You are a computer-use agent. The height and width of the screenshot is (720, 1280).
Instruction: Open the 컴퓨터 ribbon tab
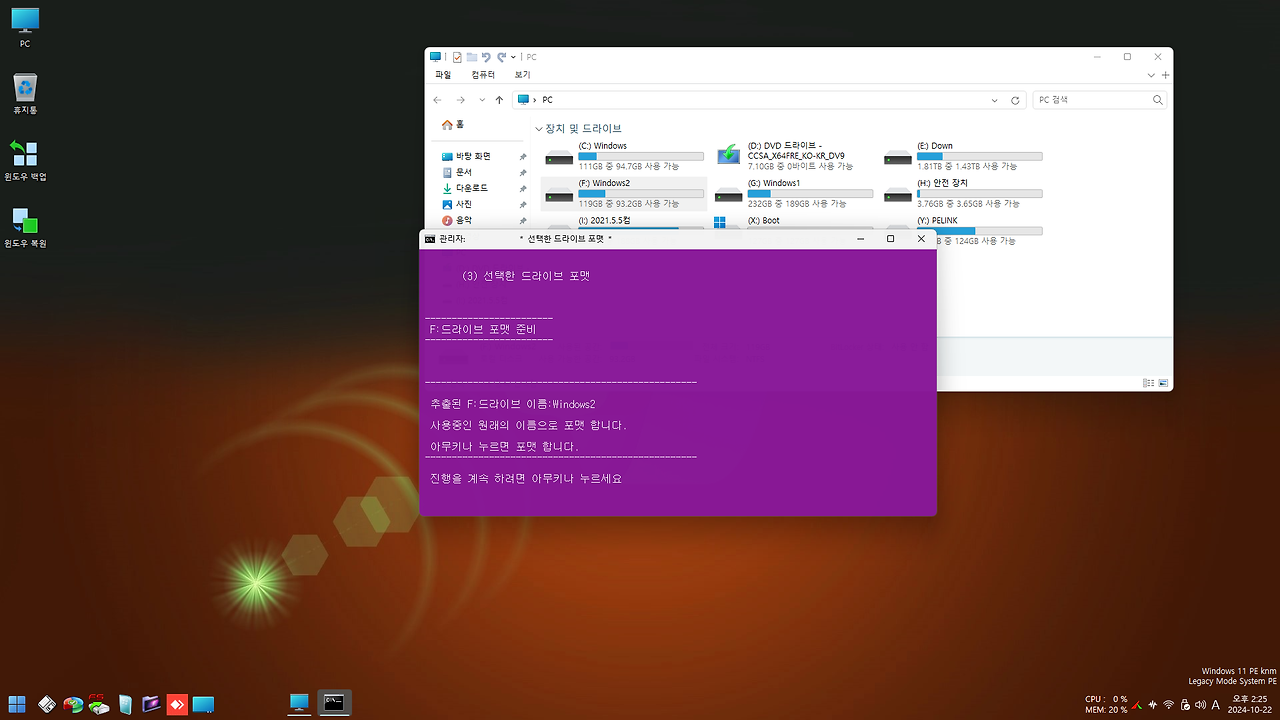(483, 75)
